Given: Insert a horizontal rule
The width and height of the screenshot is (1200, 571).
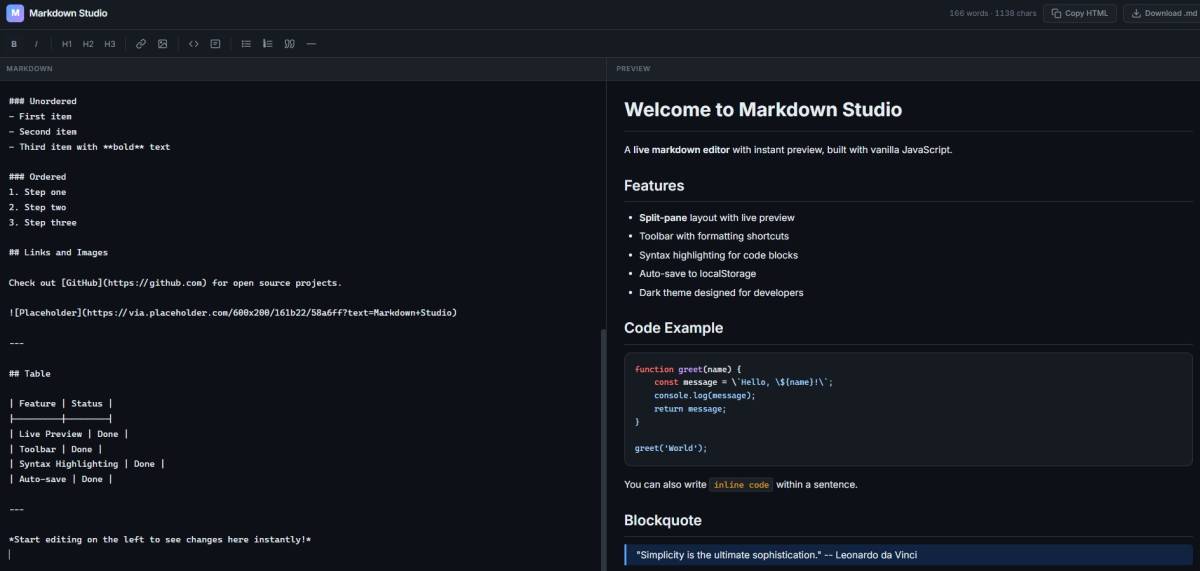Looking at the screenshot, I should pyautogui.click(x=311, y=44).
